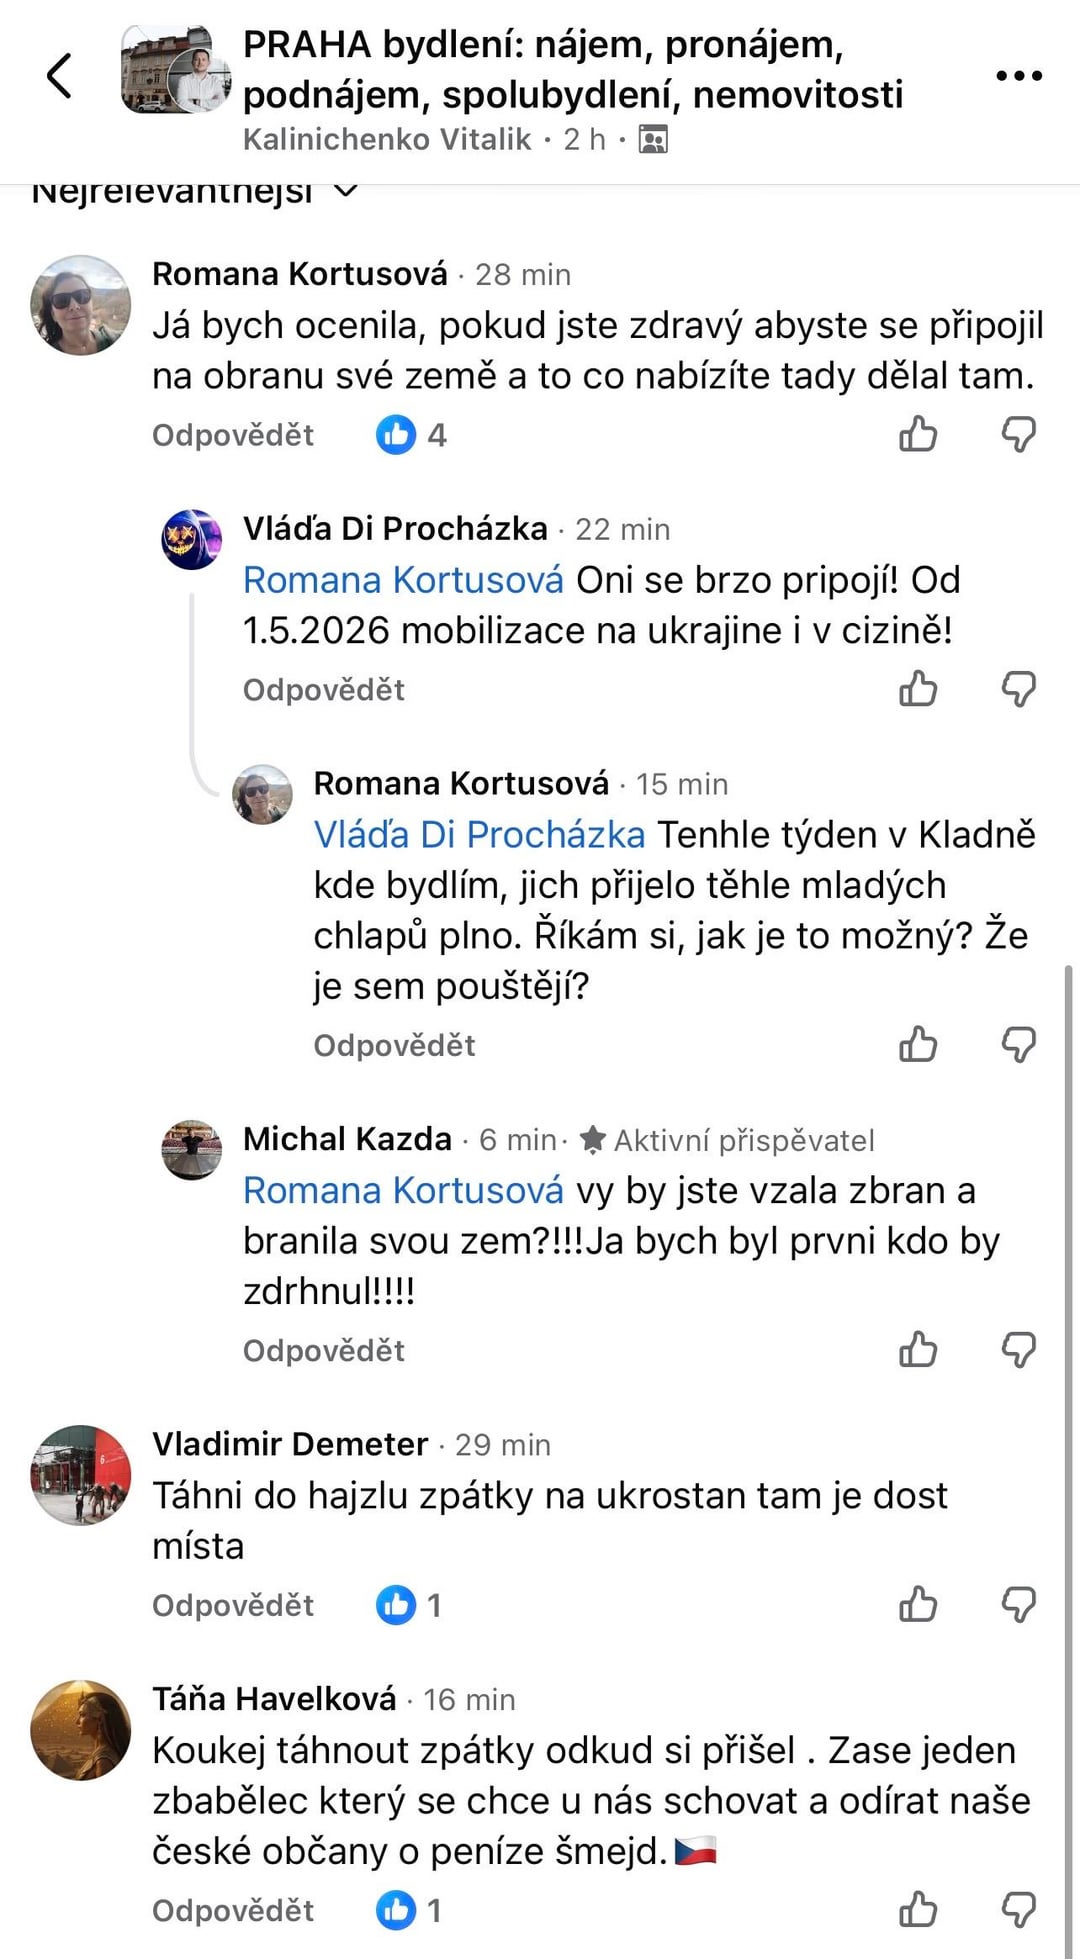Like Vláďa Di Procházka's reply
Image resolution: width=1080 pixels, height=1959 pixels.
[x=917, y=690]
